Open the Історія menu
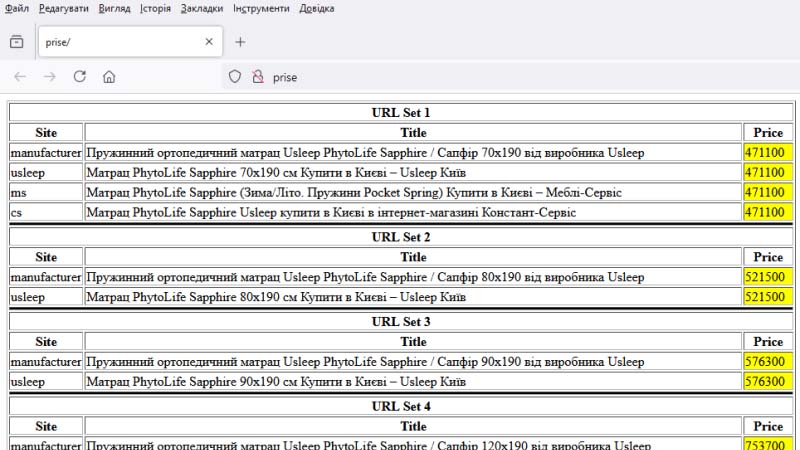This screenshot has width=800, height=450. (156, 9)
